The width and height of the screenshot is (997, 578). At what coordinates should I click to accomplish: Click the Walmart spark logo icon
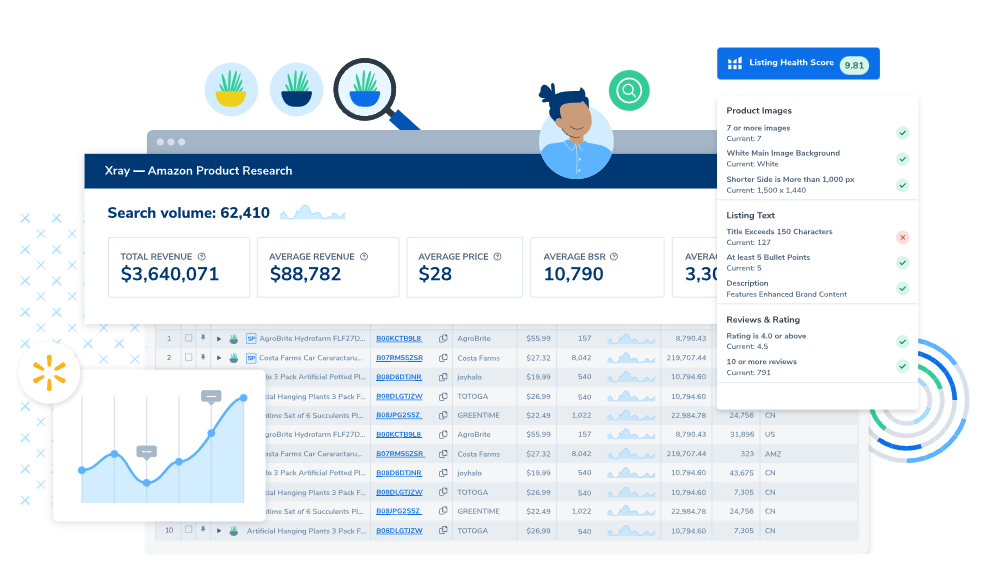pyautogui.click(x=49, y=373)
